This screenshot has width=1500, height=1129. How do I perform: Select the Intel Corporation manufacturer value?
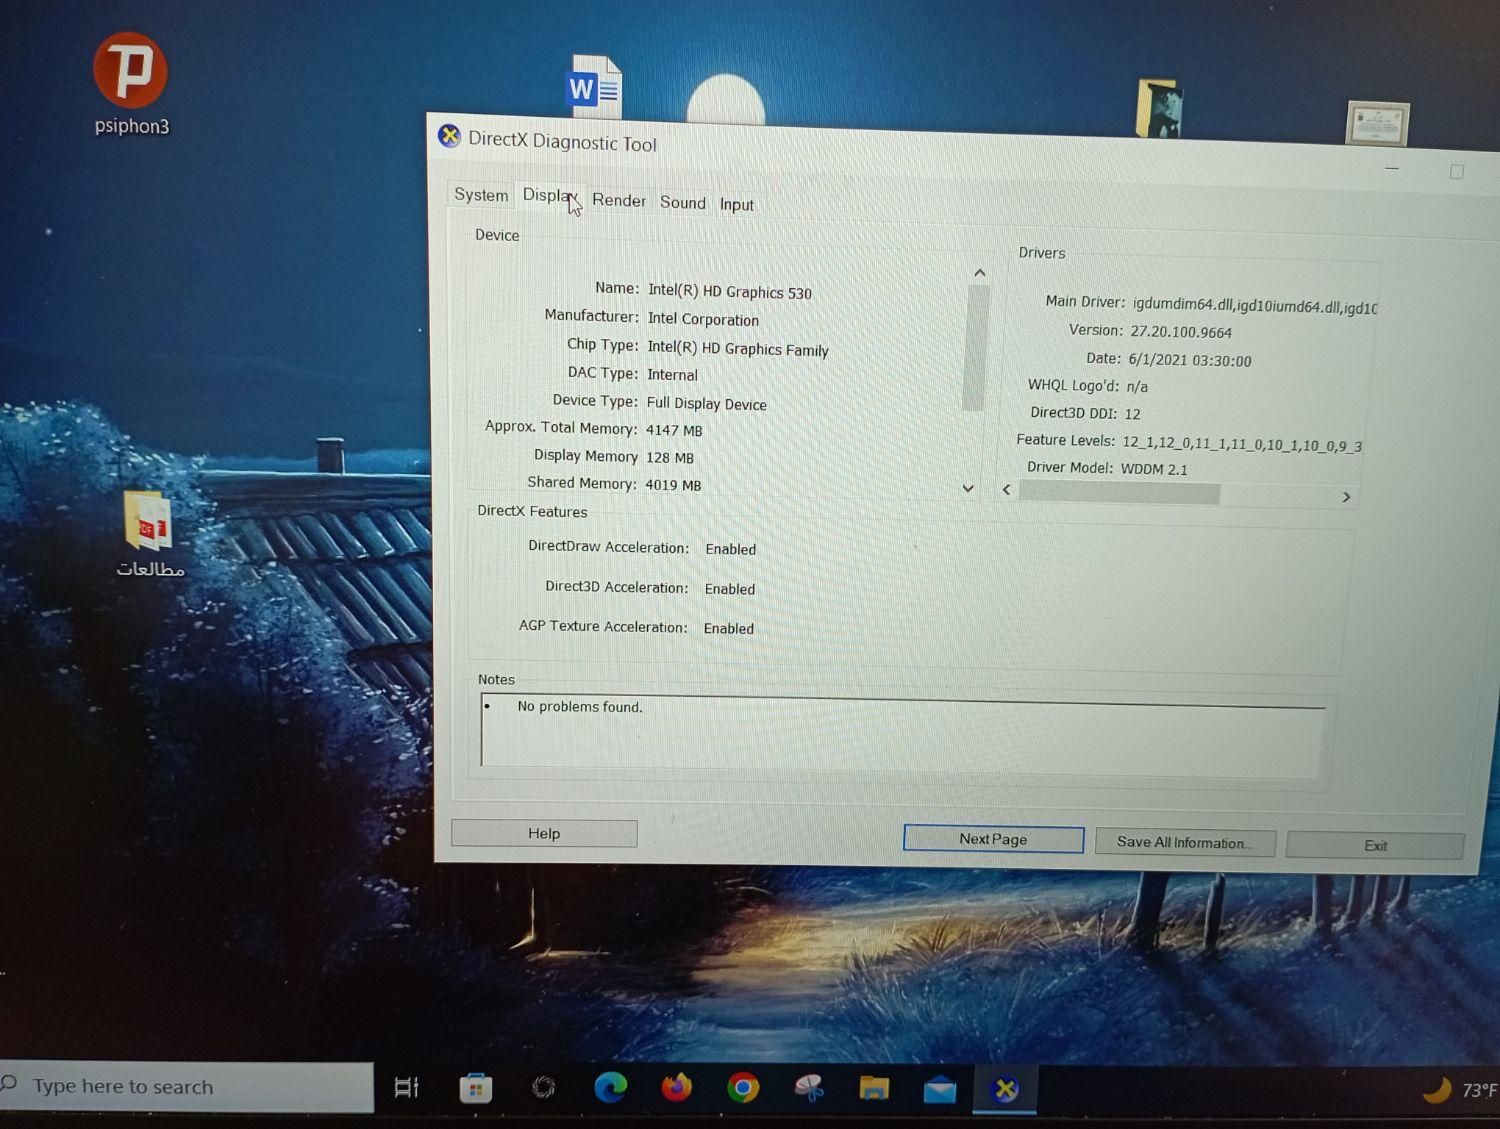703,319
